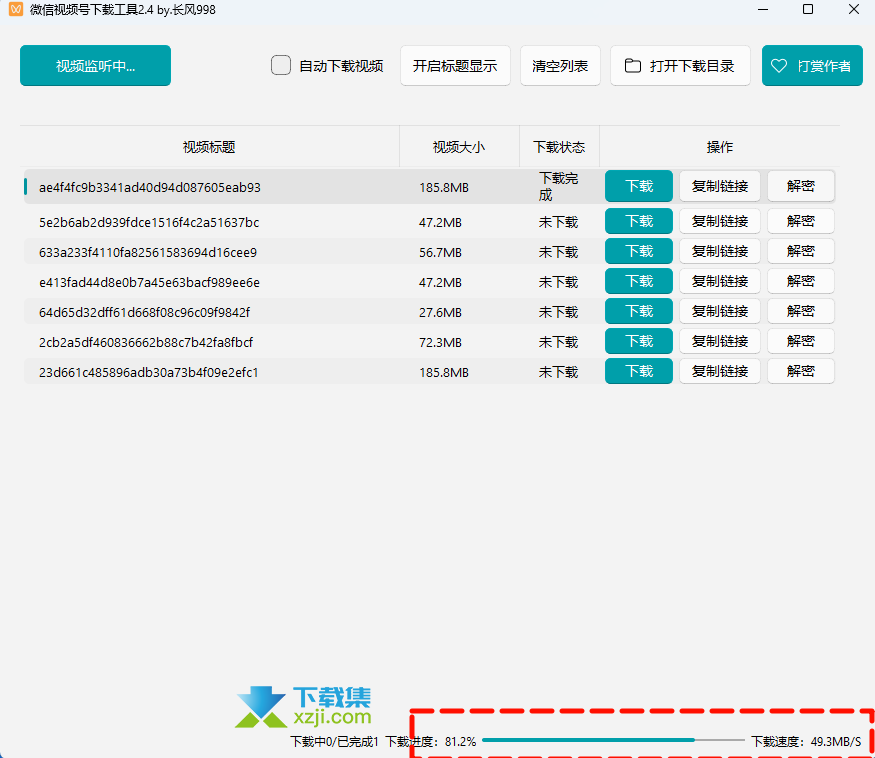Select the 视频标题 column header
Screen dimensions: 875x758
tap(209, 147)
